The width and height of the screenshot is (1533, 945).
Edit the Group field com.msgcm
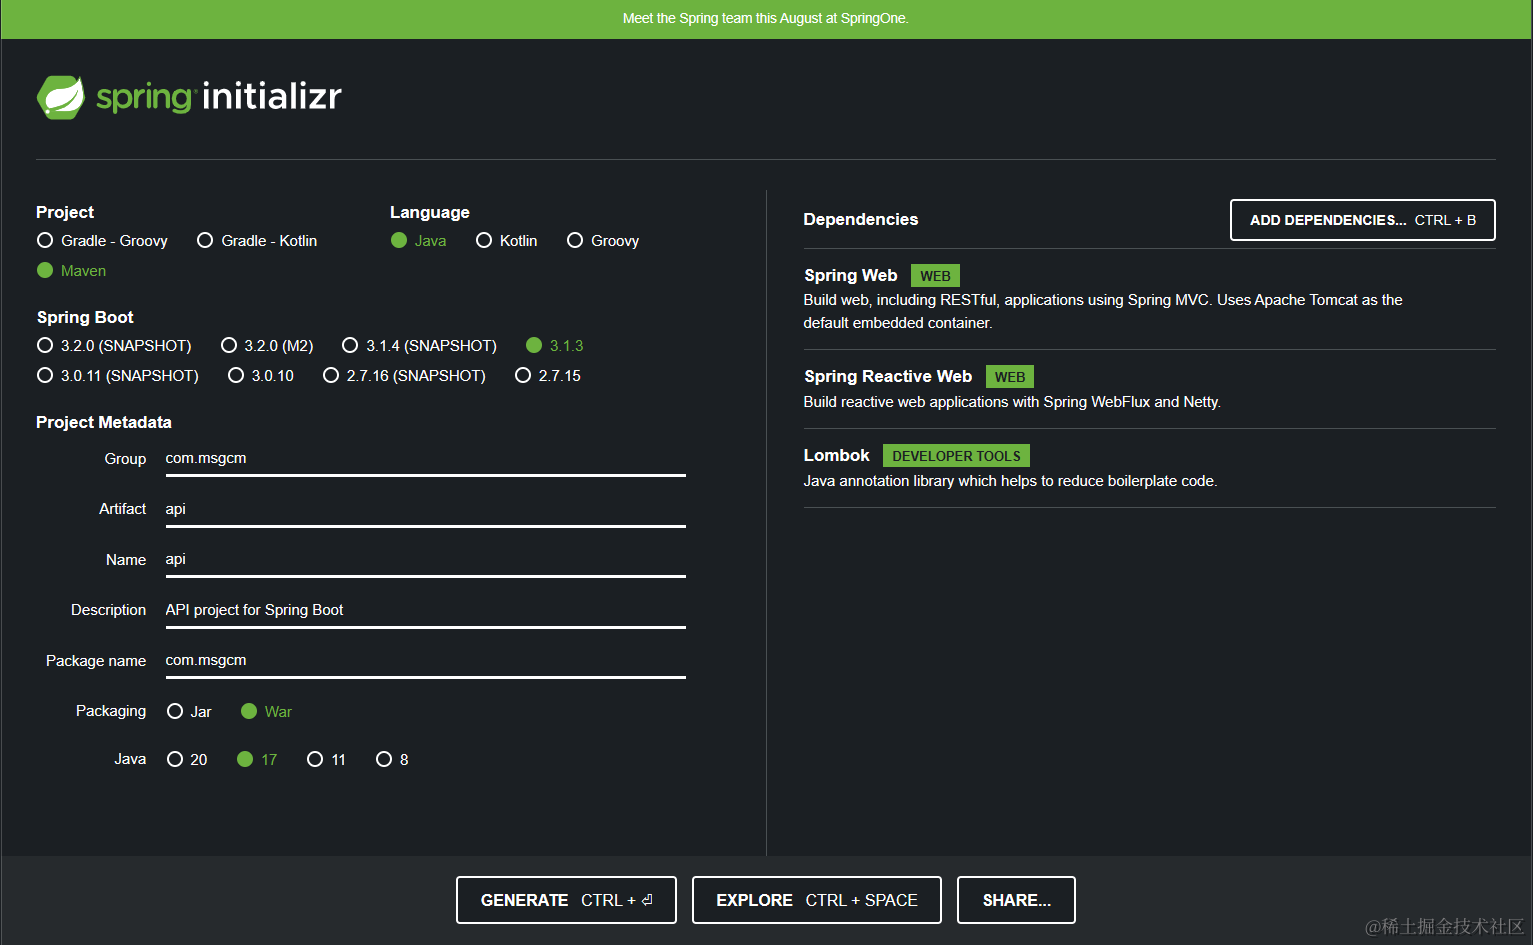coord(425,459)
